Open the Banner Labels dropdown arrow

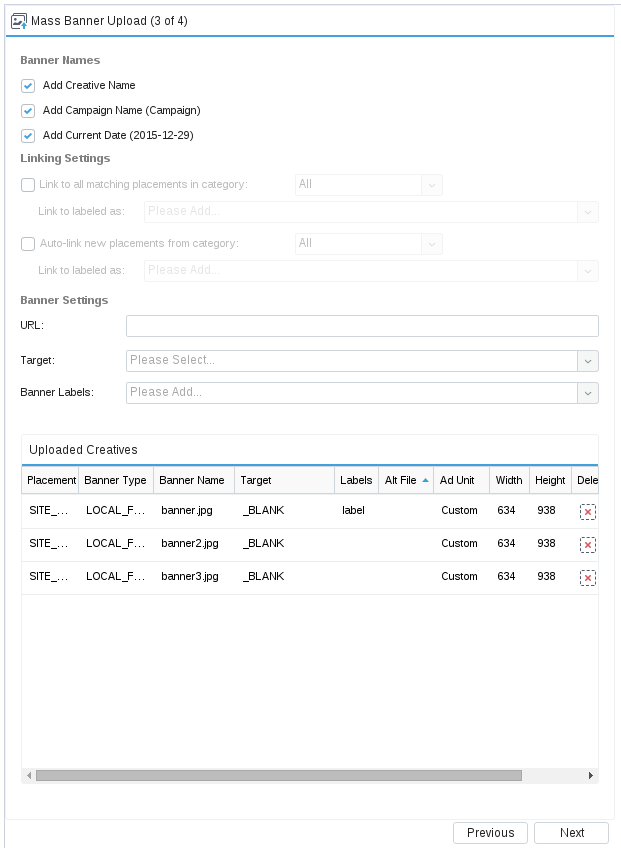coord(587,393)
